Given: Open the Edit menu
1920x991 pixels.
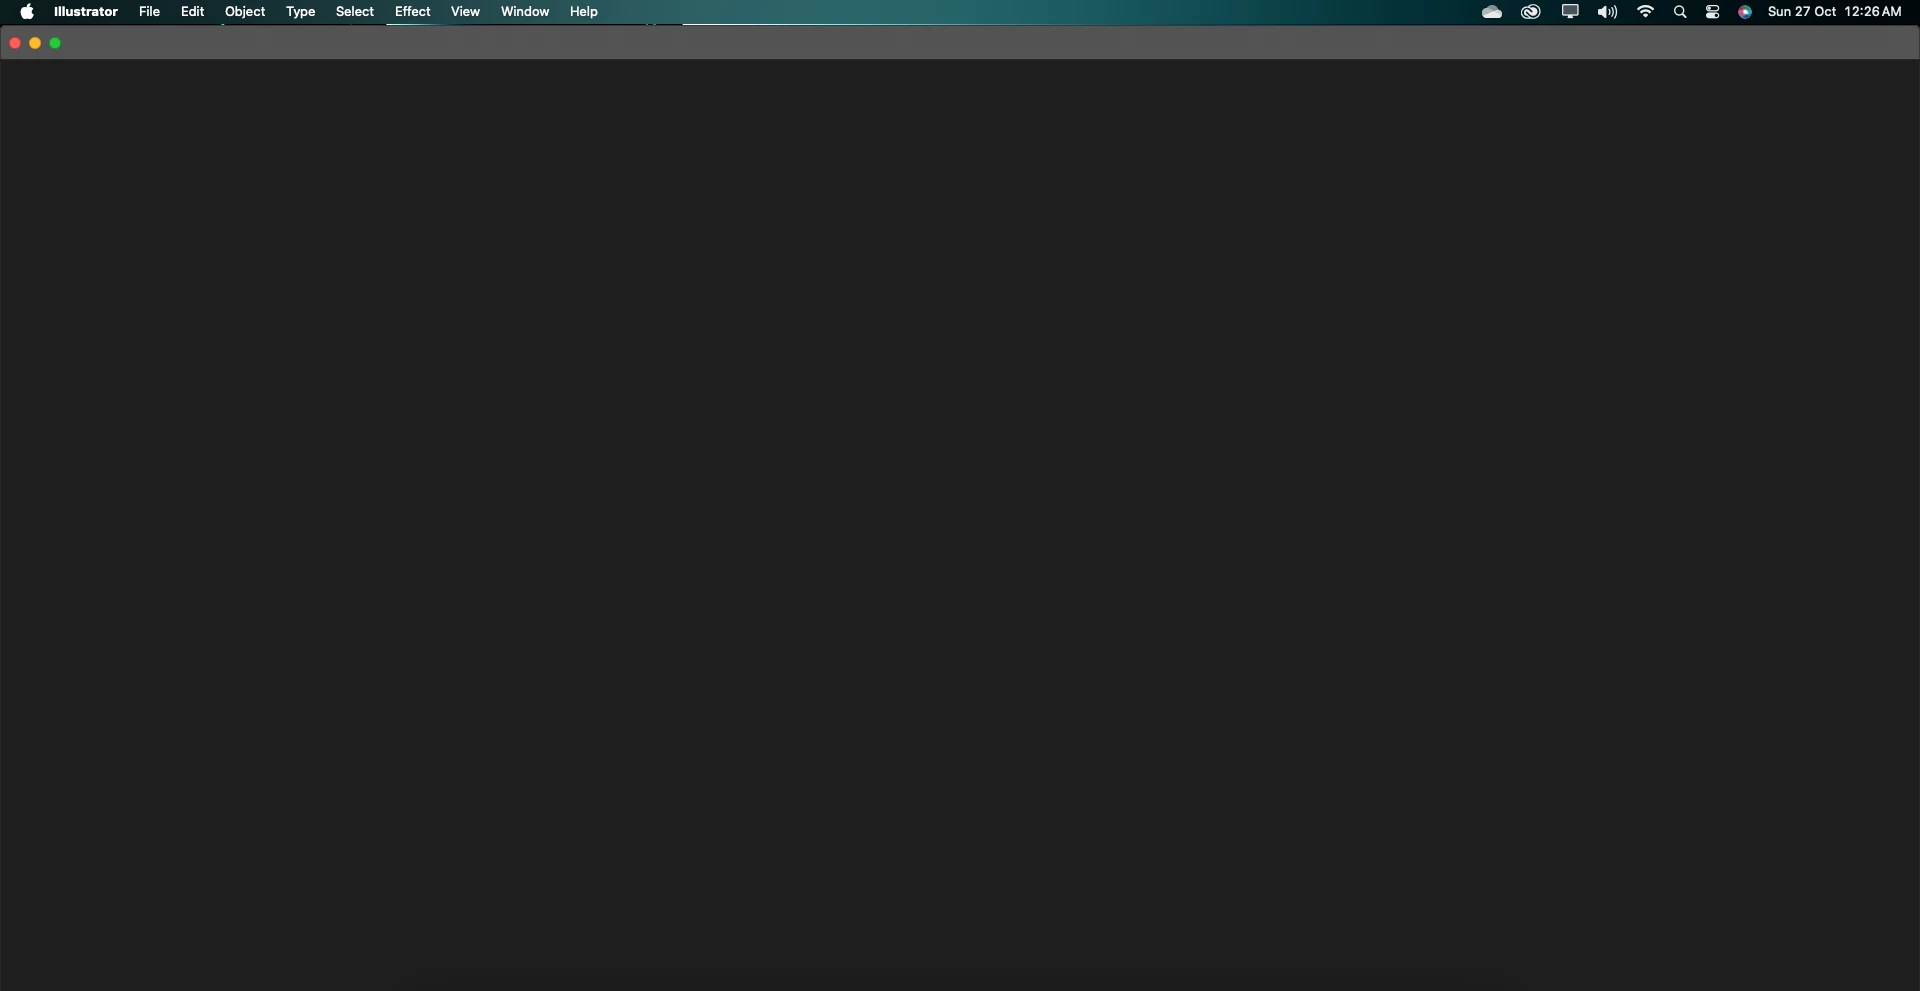Looking at the screenshot, I should coord(192,12).
